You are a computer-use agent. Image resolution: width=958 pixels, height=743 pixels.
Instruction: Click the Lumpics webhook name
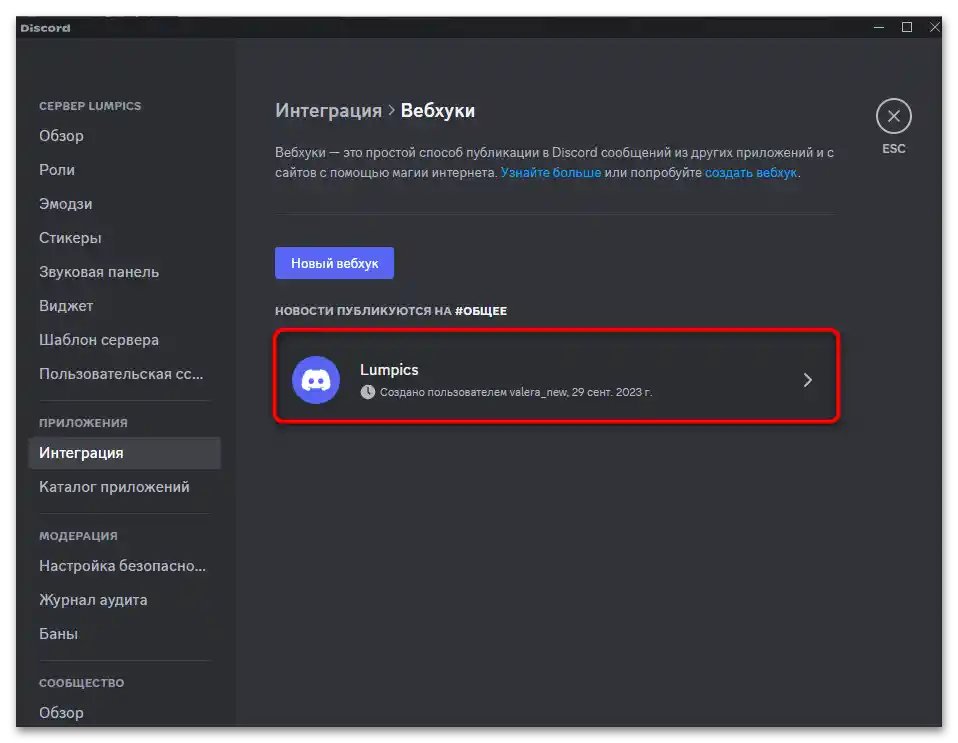point(389,370)
